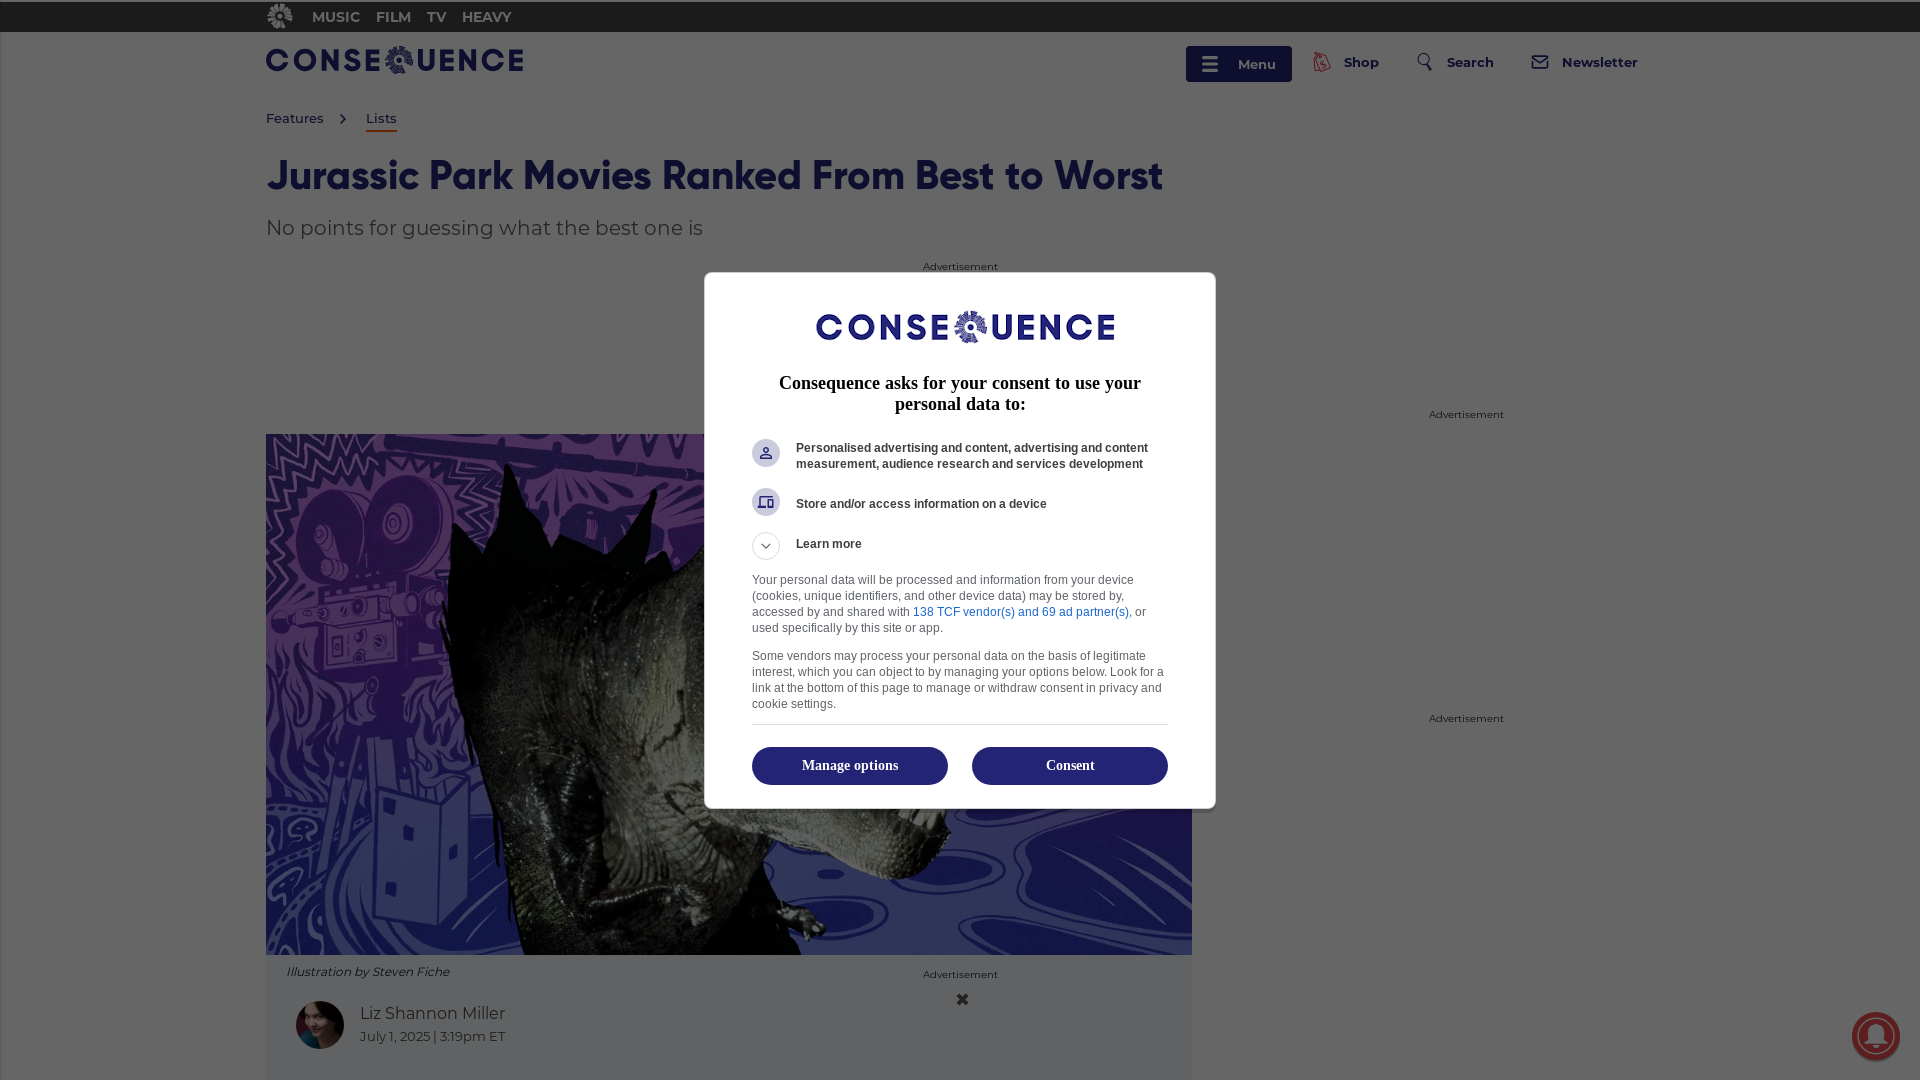Click the Consequence logo in consent dialog
1920x1080 pixels.
(x=965, y=327)
